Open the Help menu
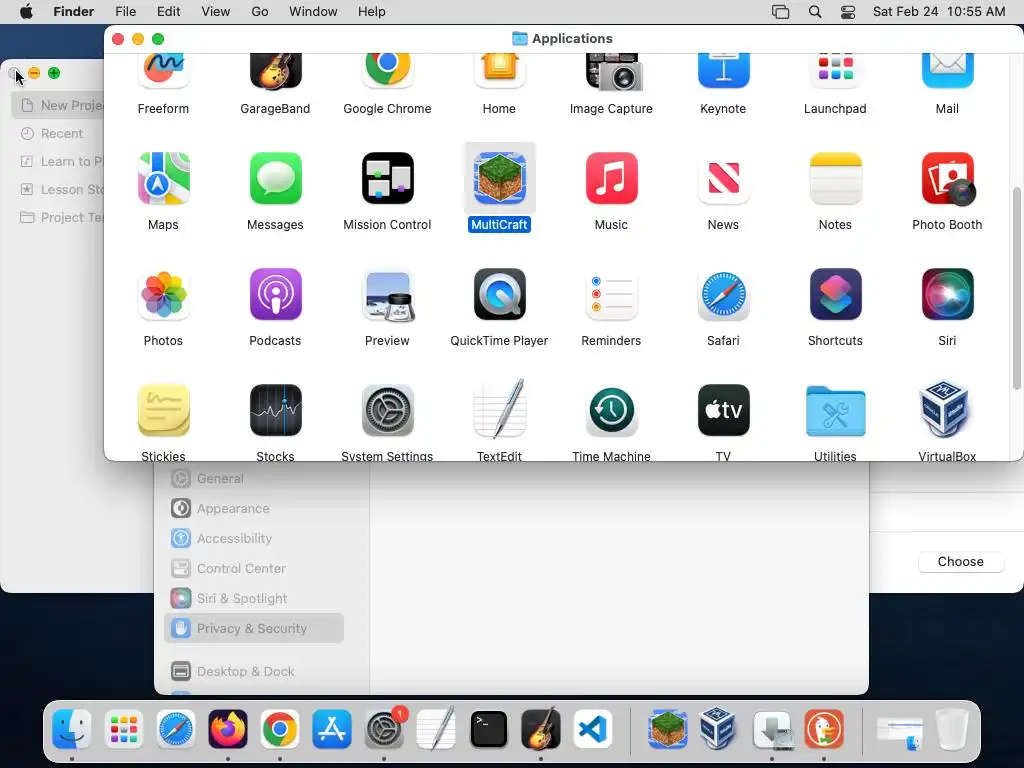1024x768 pixels. (x=372, y=12)
